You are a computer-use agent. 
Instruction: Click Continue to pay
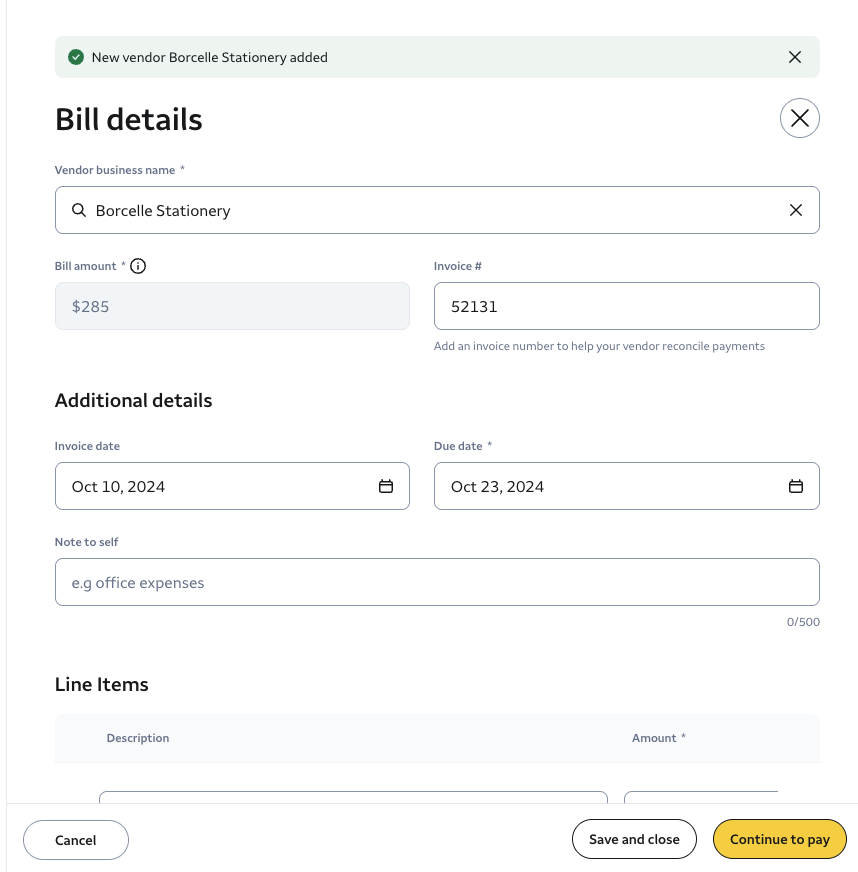pos(779,839)
